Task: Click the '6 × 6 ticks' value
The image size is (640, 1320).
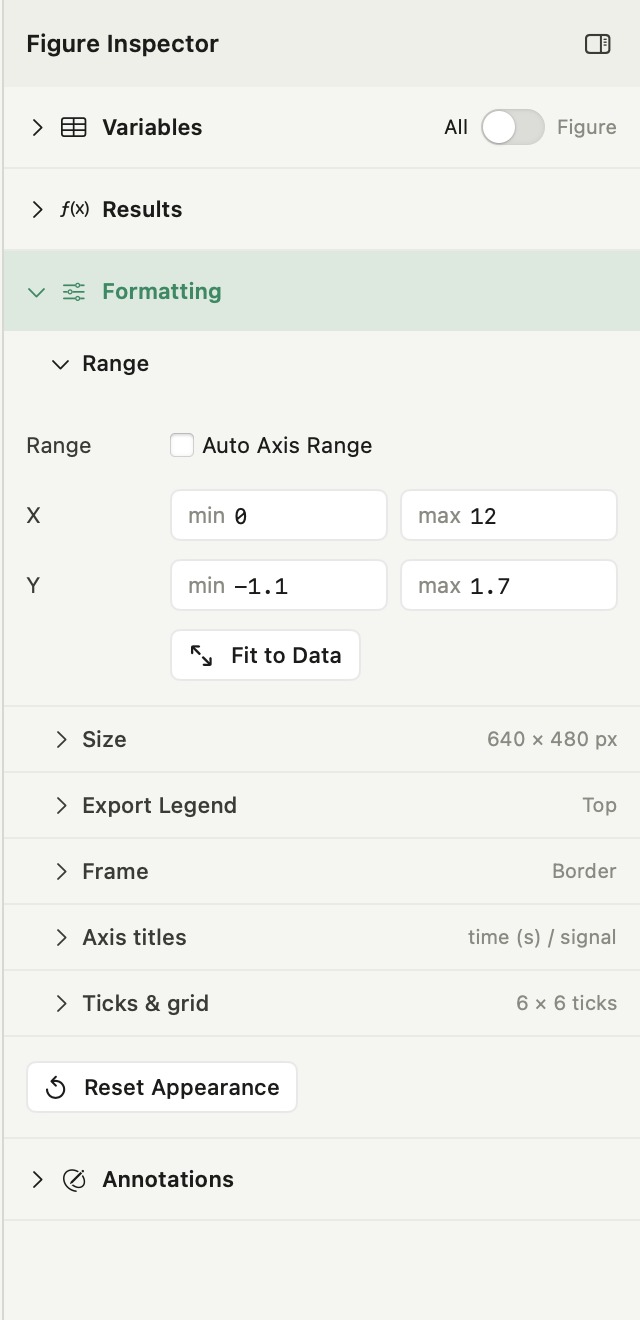Action: [x=566, y=1003]
